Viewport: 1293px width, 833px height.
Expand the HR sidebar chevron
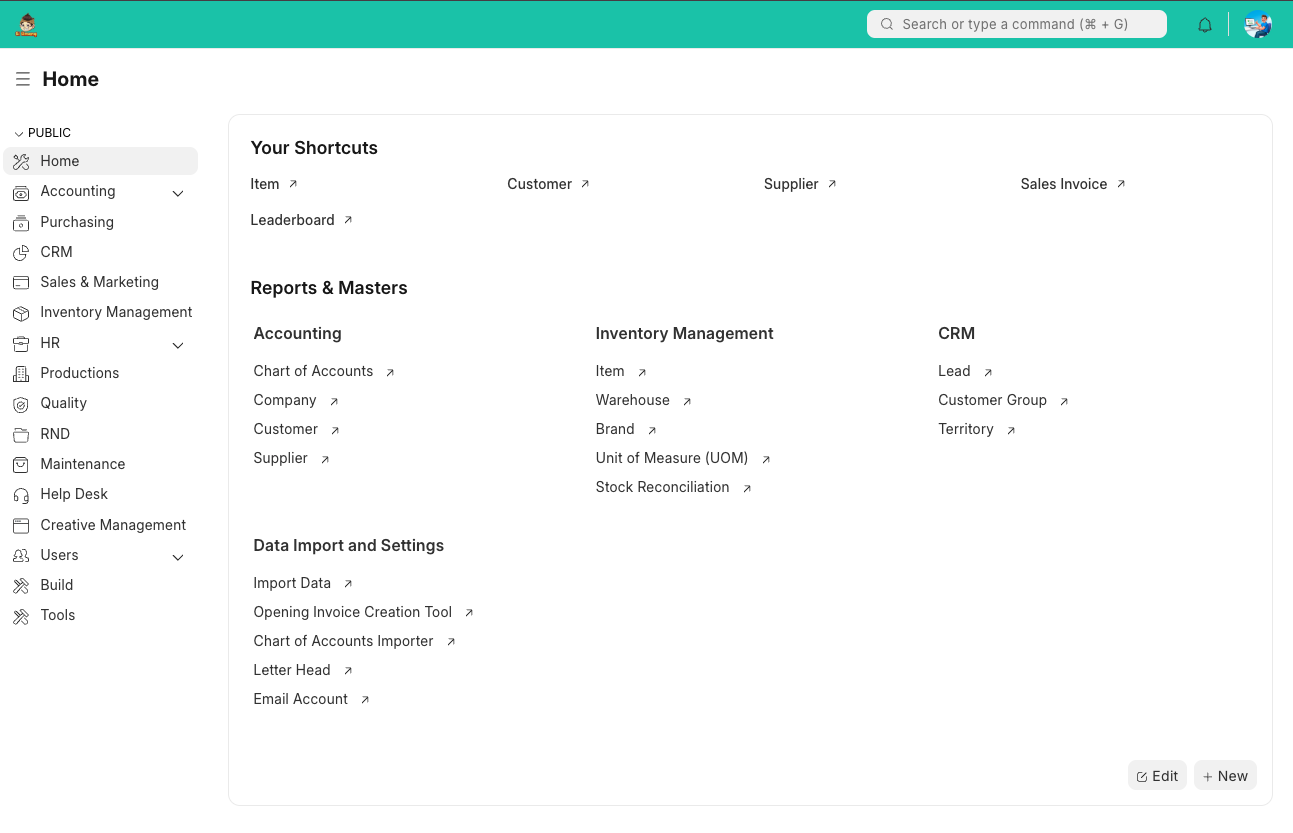(x=177, y=344)
